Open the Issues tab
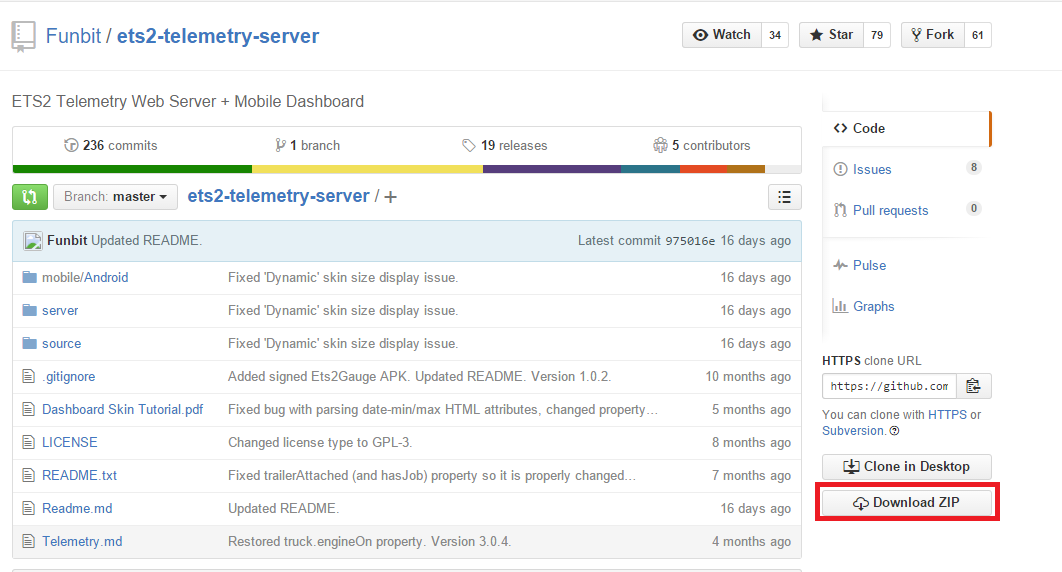Image resolution: width=1062 pixels, height=572 pixels. coord(871,169)
